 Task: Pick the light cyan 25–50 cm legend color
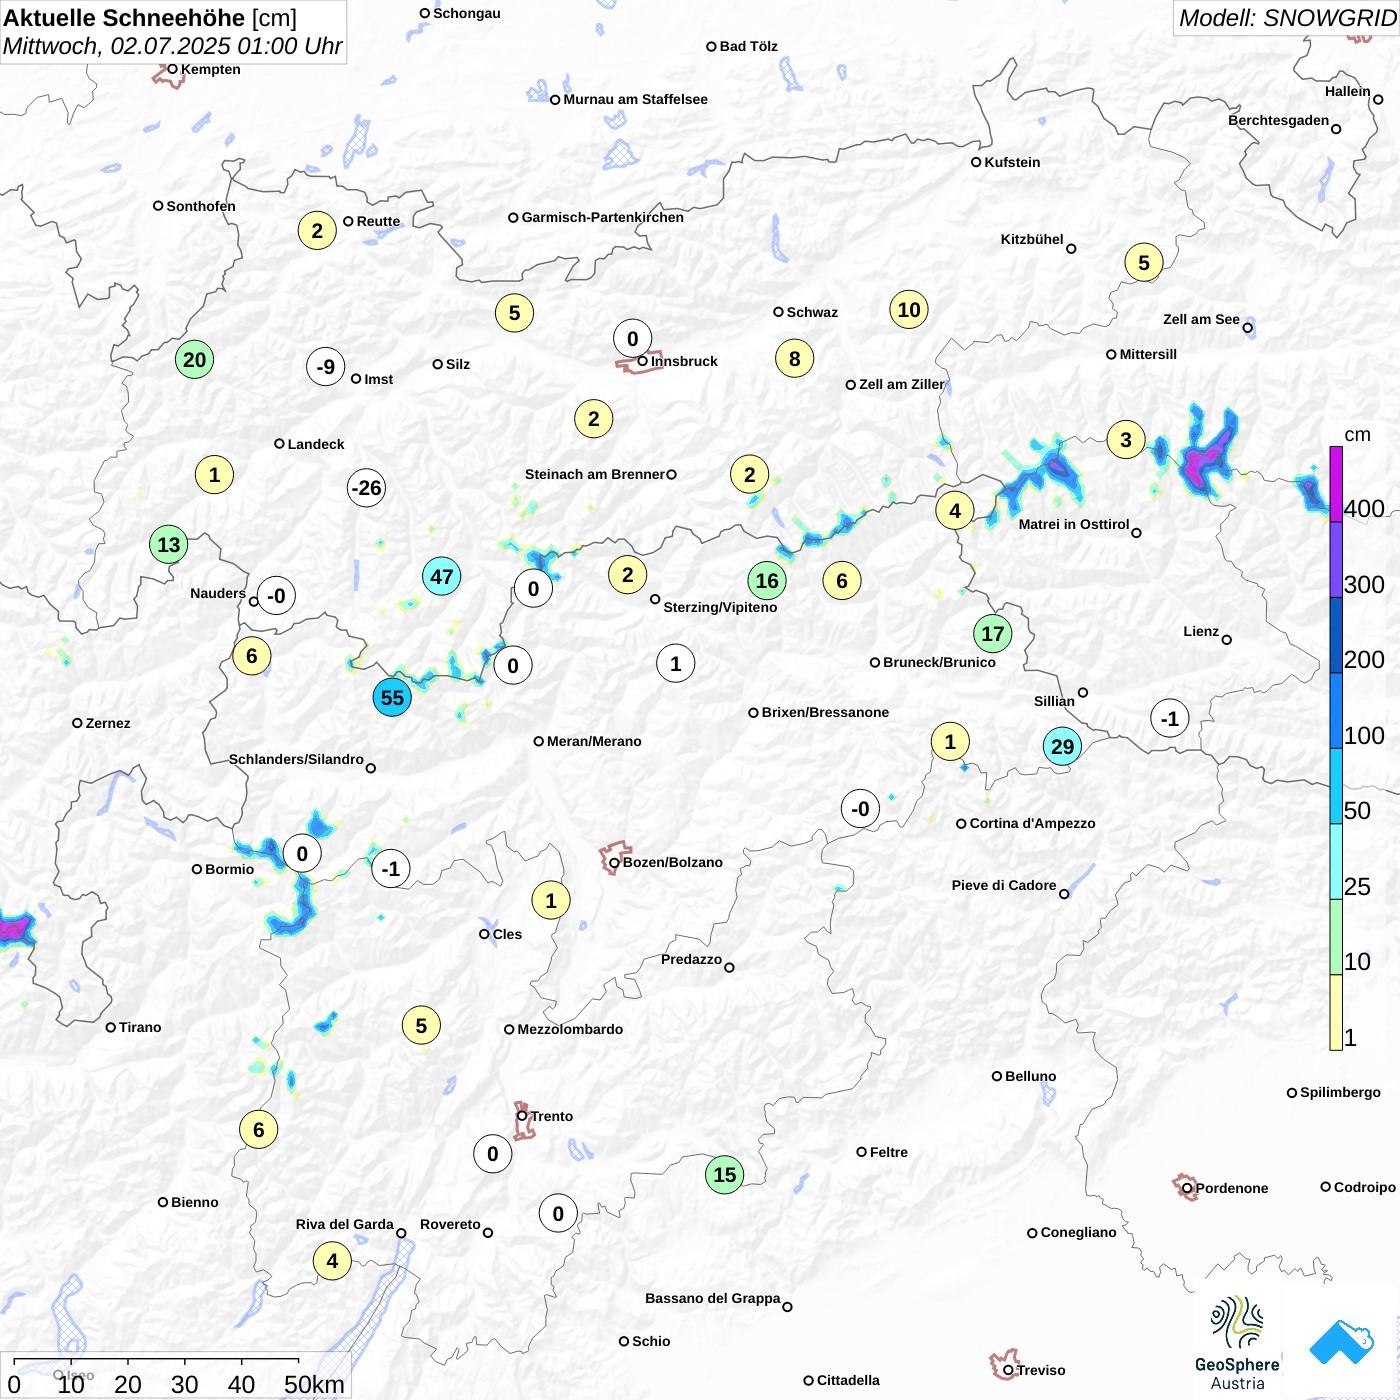point(1336,862)
